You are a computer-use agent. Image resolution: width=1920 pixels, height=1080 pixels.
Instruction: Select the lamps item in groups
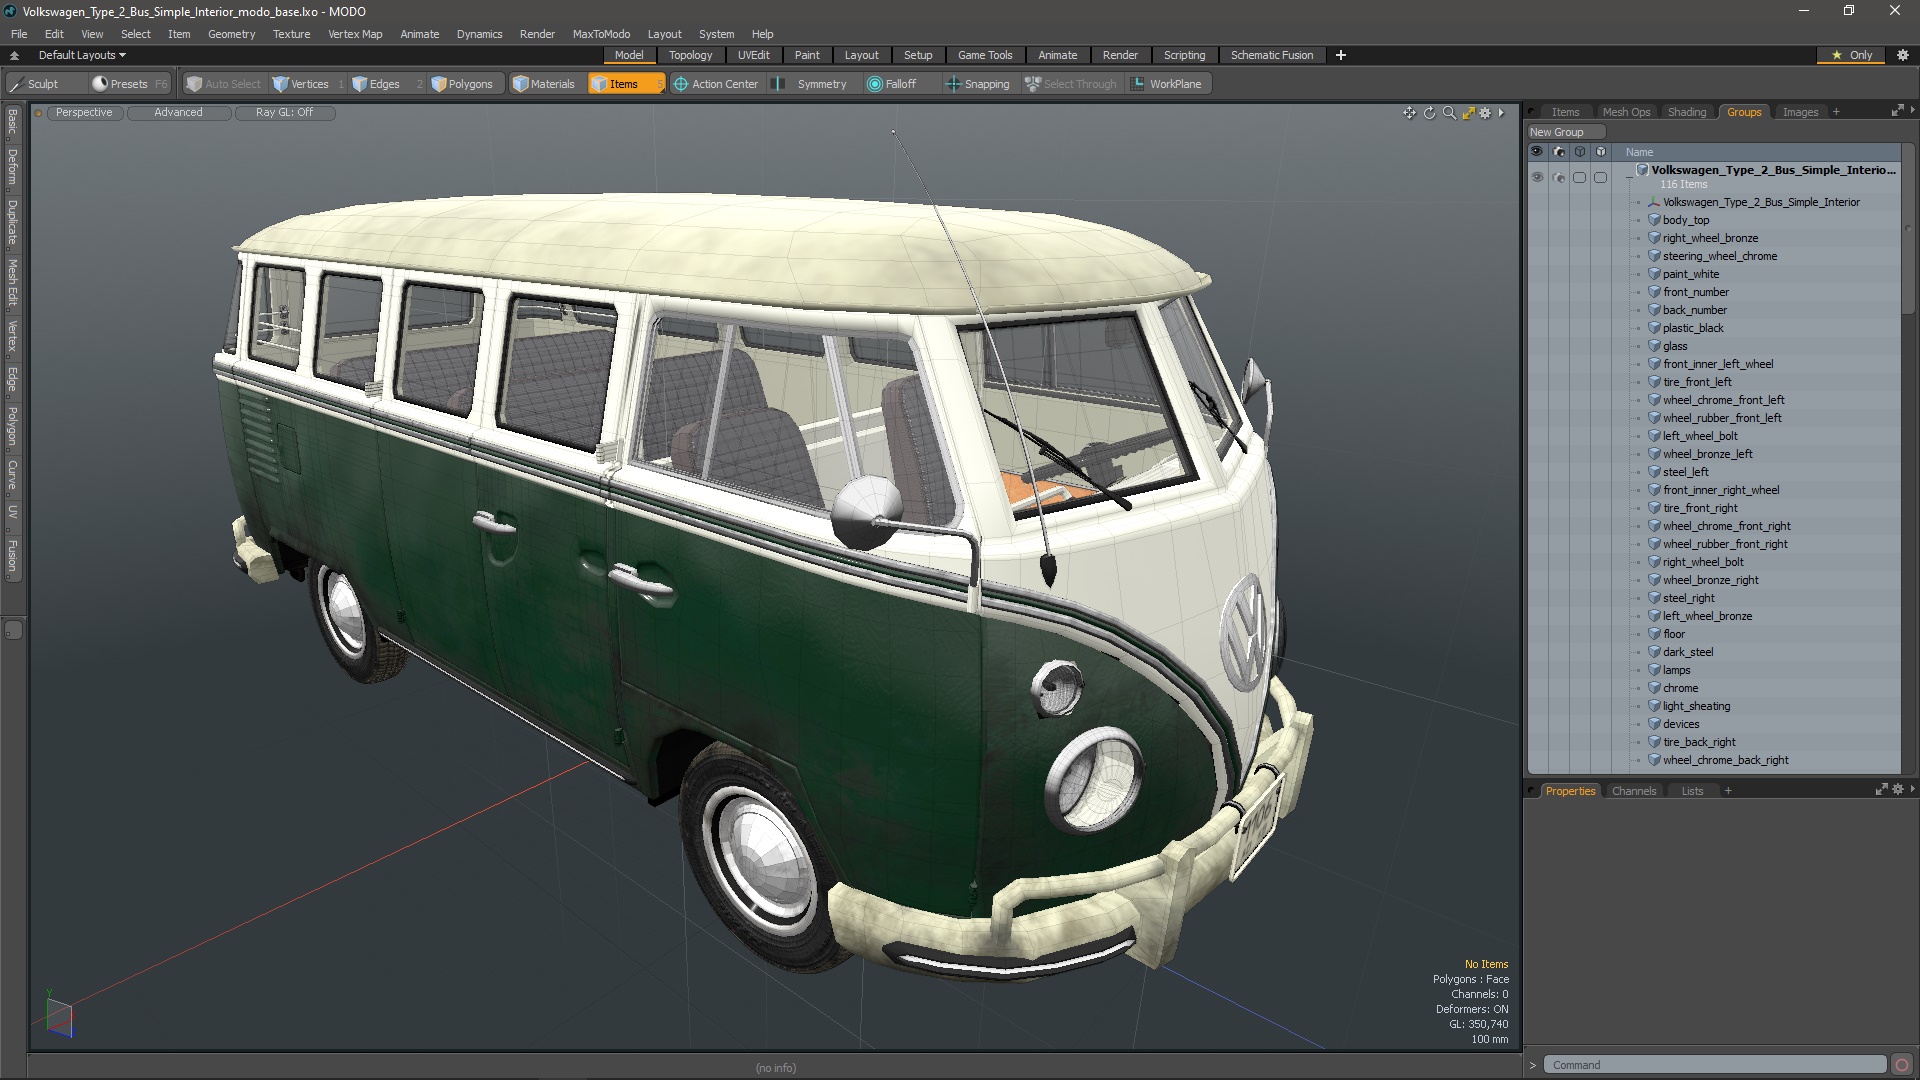pyautogui.click(x=1677, y=670)
